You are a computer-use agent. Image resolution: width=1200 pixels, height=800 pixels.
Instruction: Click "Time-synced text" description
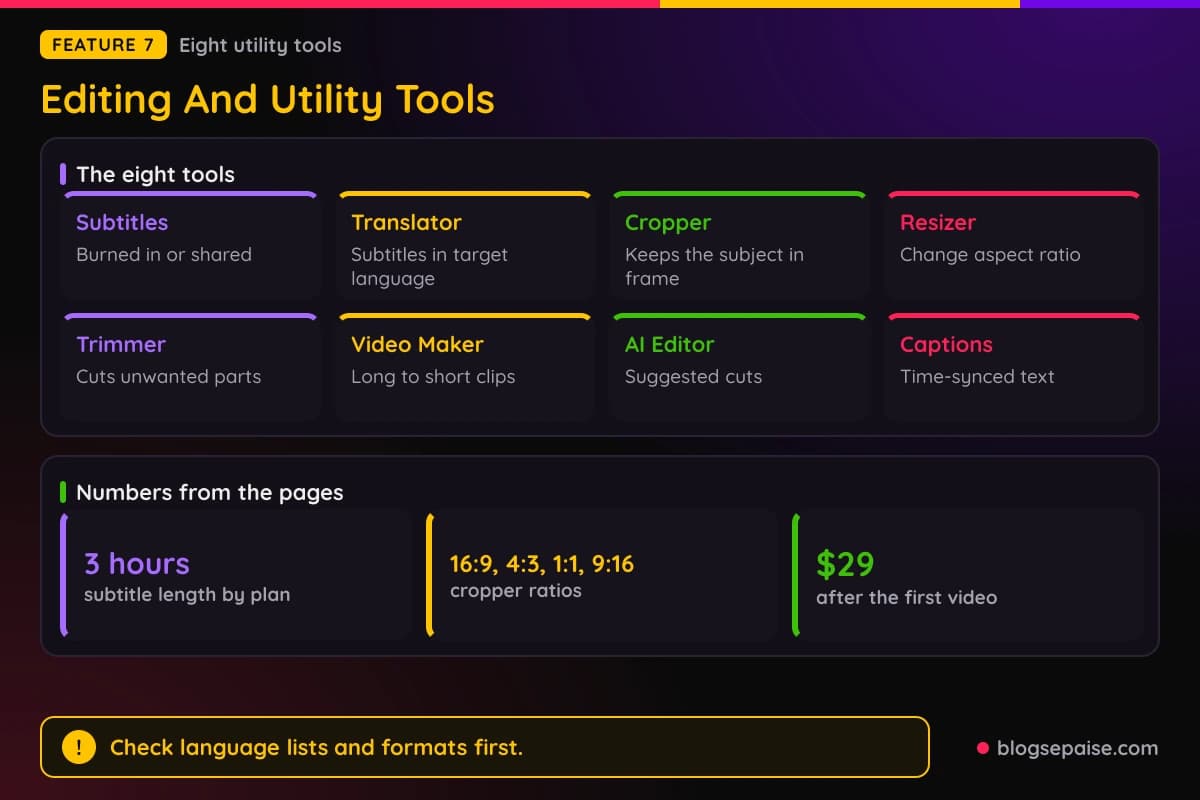pyautogui.click(x=977, y=376)
